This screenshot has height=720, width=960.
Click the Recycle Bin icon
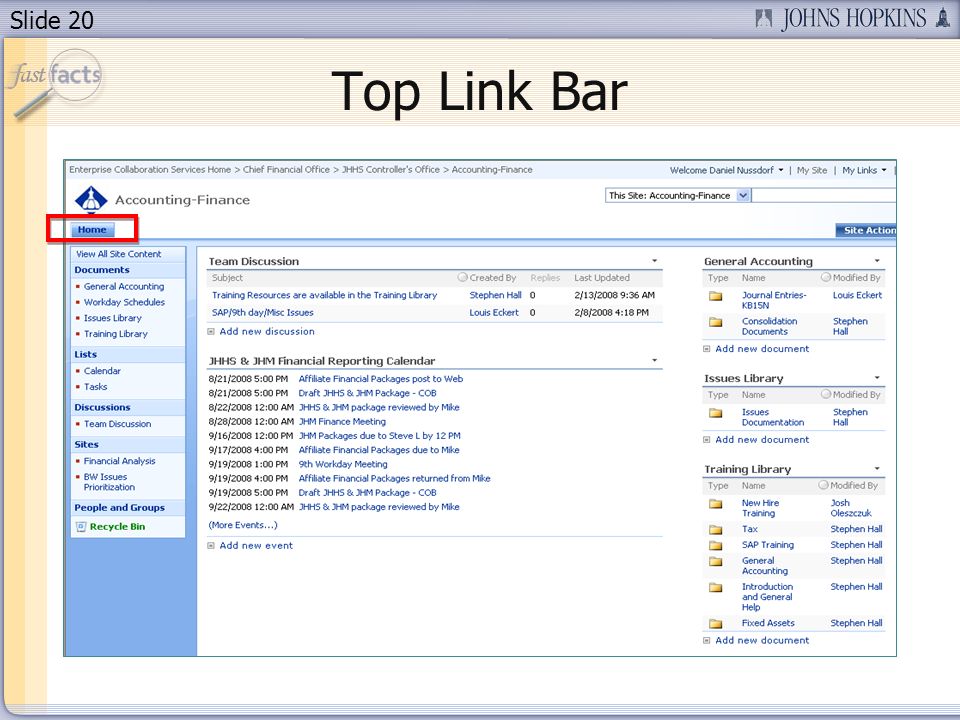(x=80, y=527)
